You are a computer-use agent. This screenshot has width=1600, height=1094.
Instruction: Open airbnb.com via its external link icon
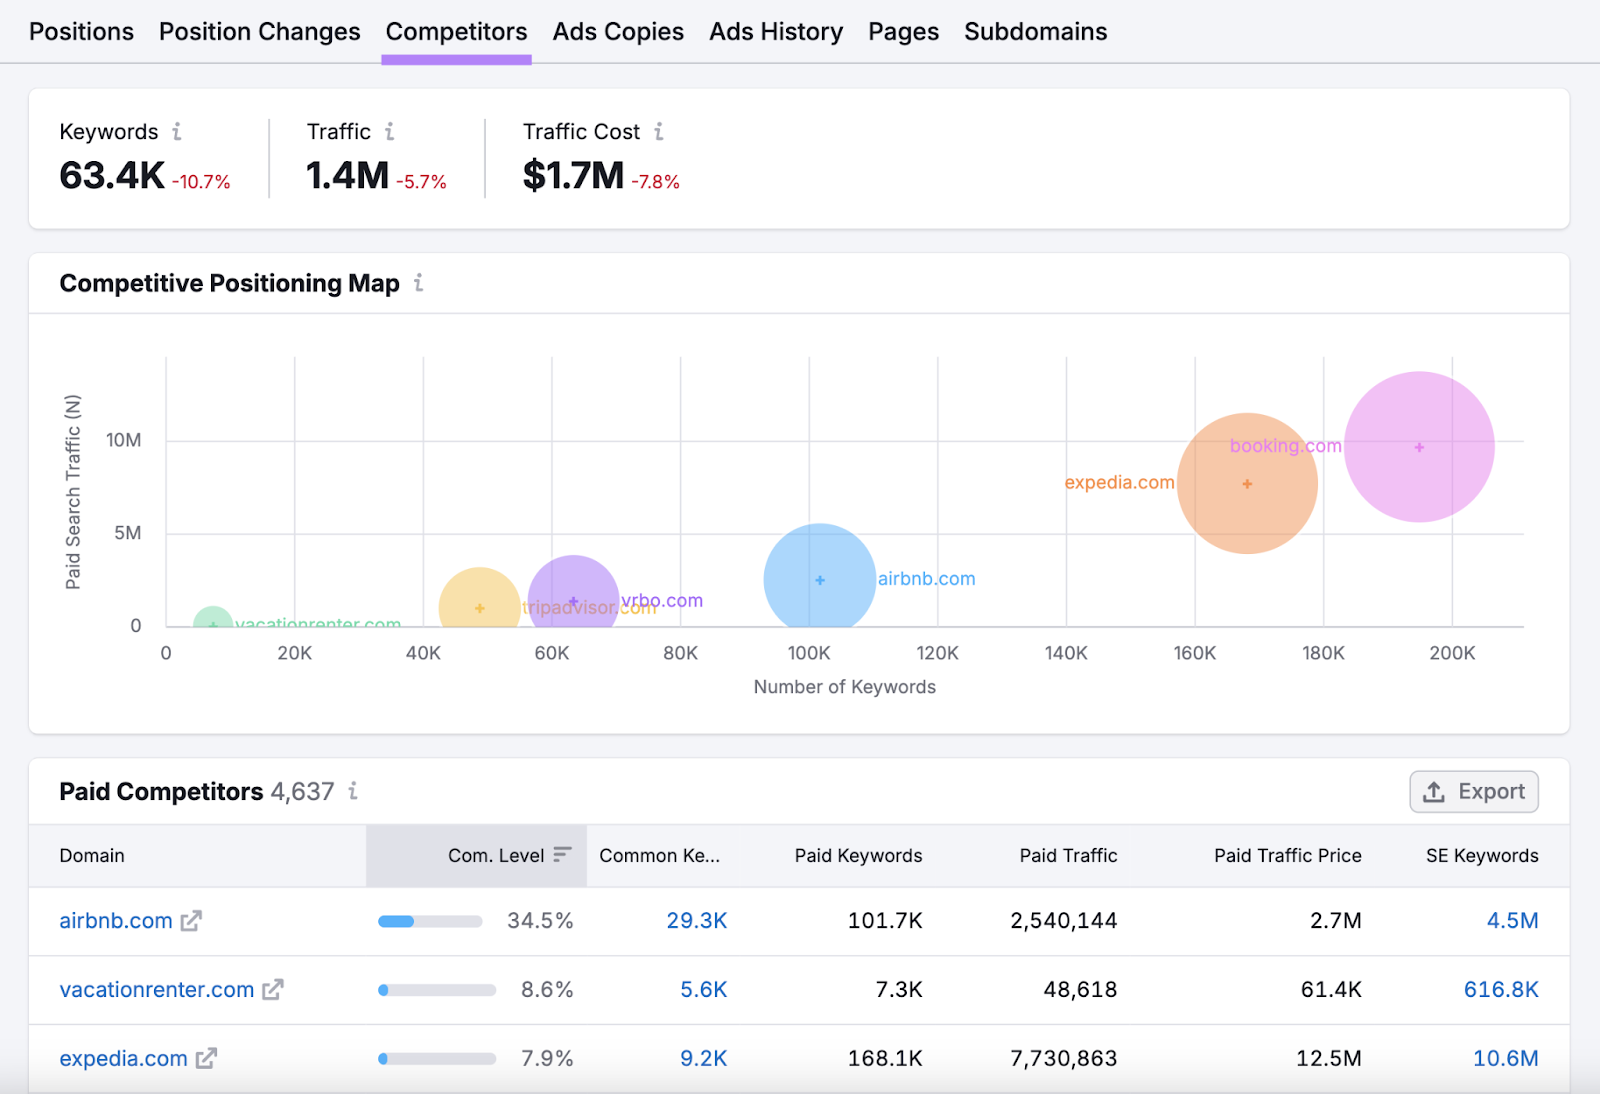click(x=192, y=922)
